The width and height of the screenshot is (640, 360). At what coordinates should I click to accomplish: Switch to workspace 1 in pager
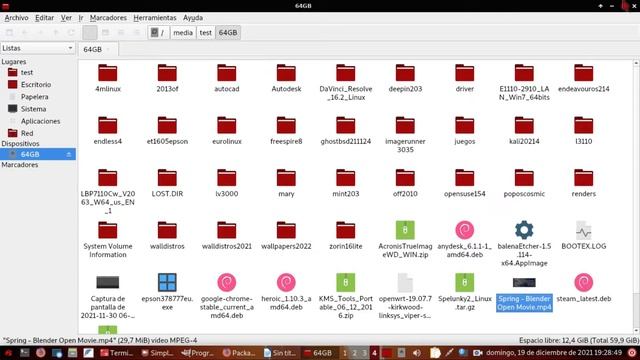345,353
